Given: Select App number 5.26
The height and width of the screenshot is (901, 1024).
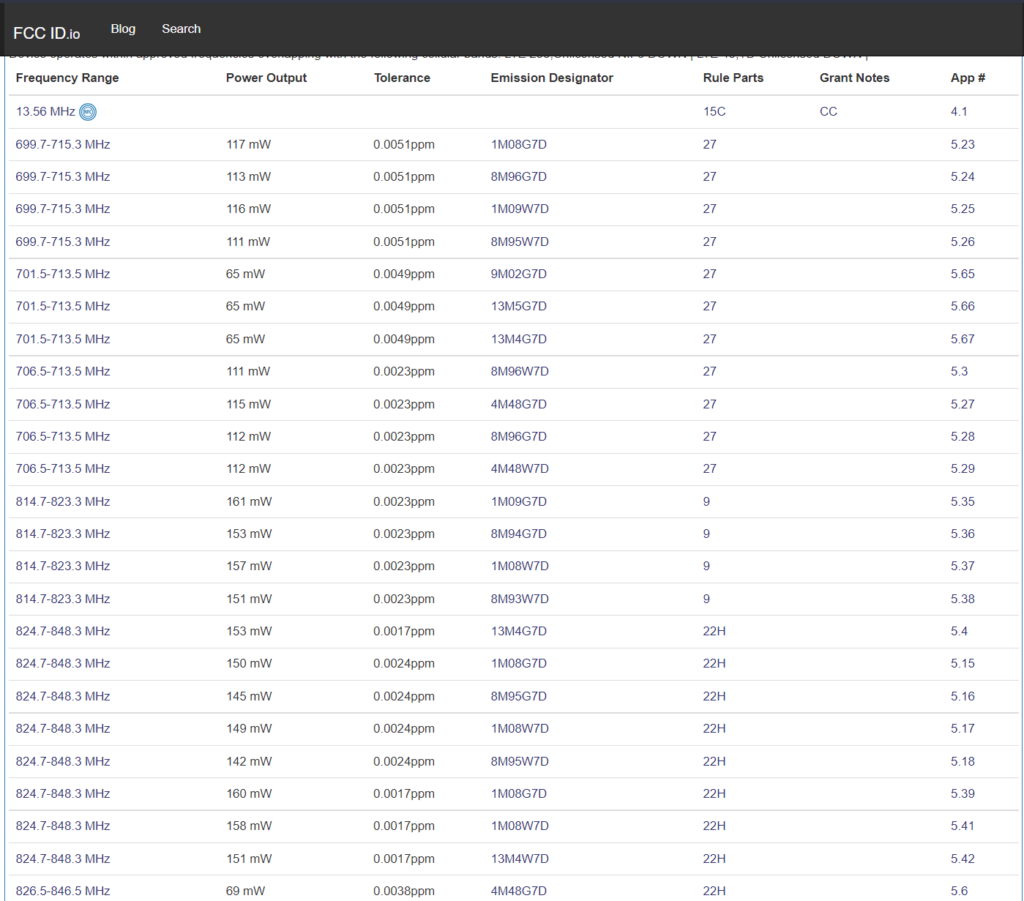Looking at the screenshot, I should coord(963,242).
